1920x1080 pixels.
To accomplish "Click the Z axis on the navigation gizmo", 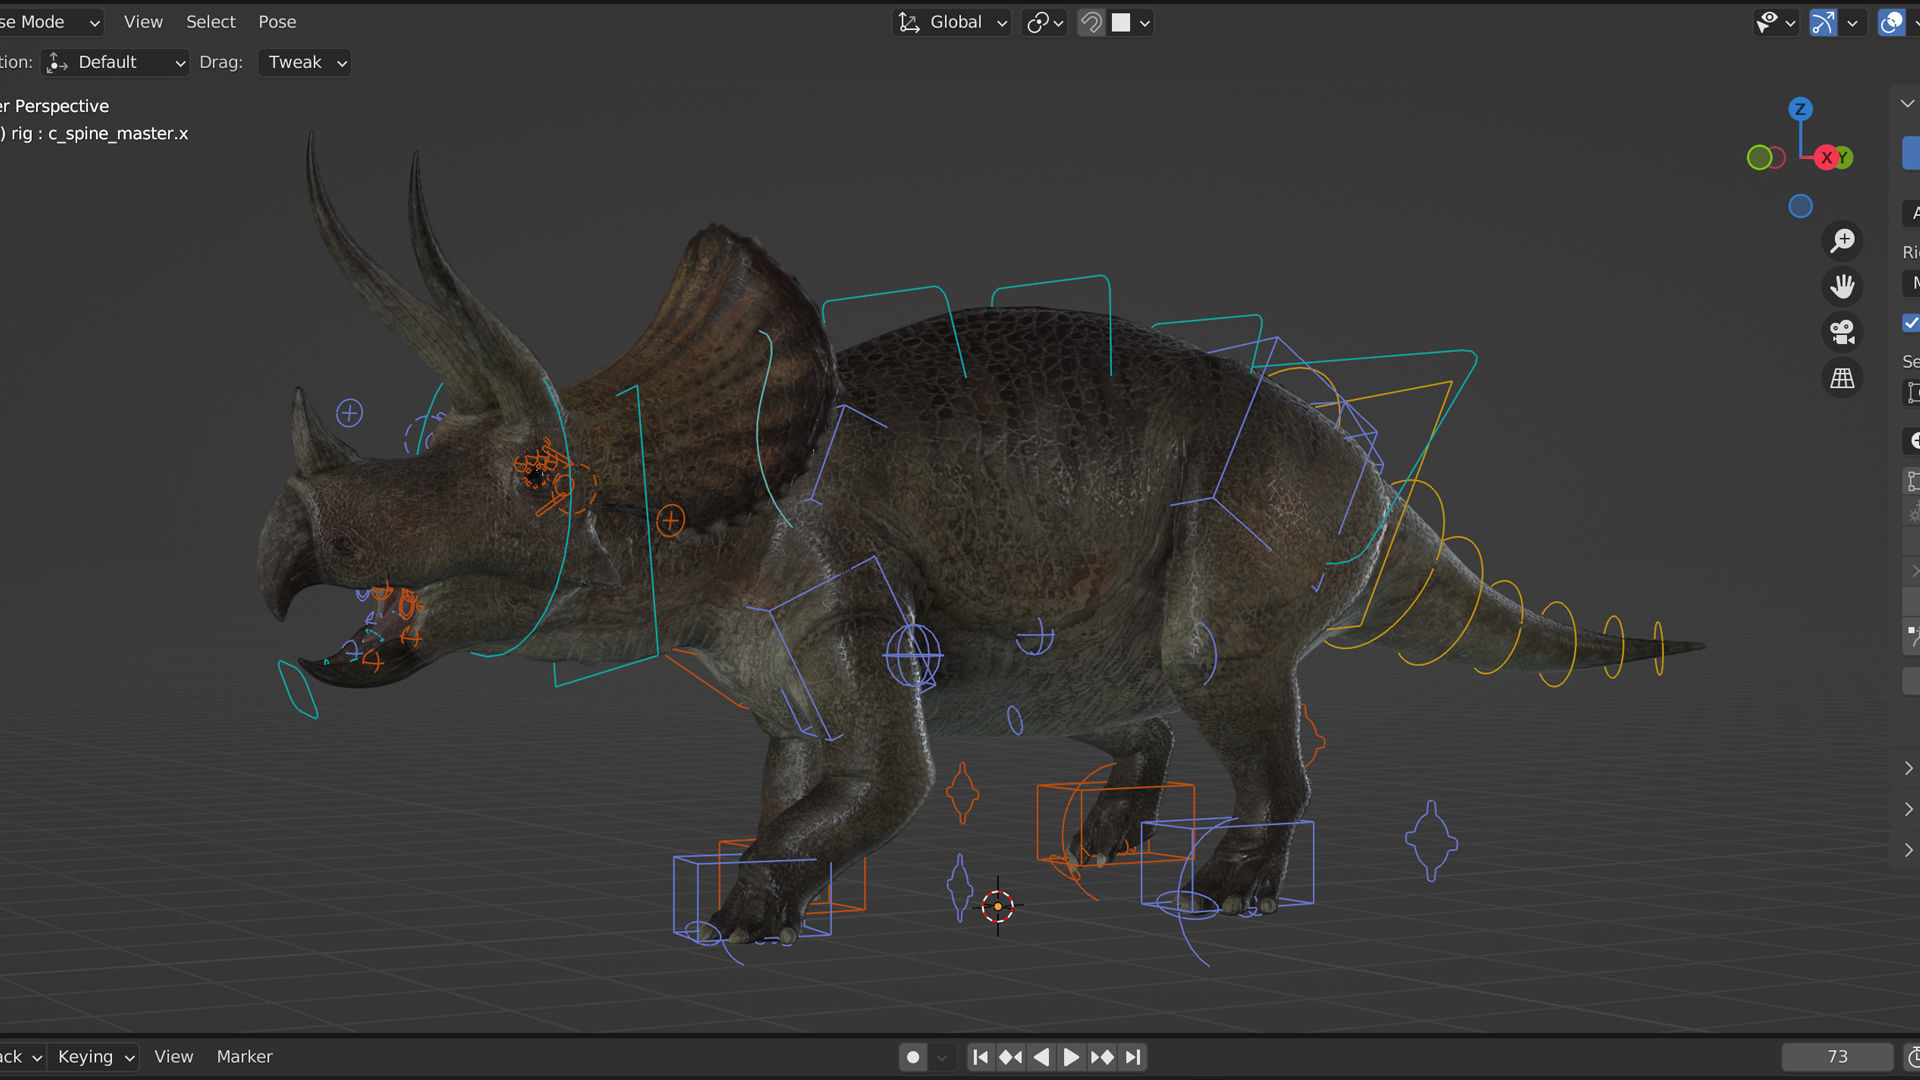I will [x=1800, y=109].
